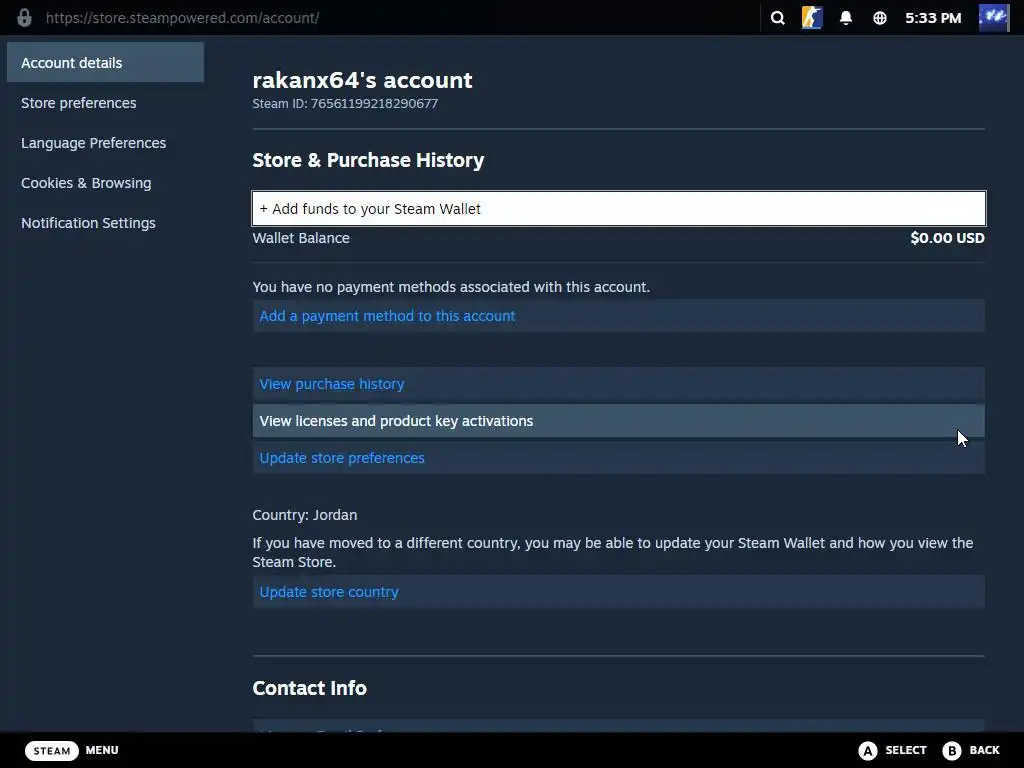Click the Steam ID number text
Image resolution: width=1024 pixels, height=768 pixels.
tap(374, 103)
